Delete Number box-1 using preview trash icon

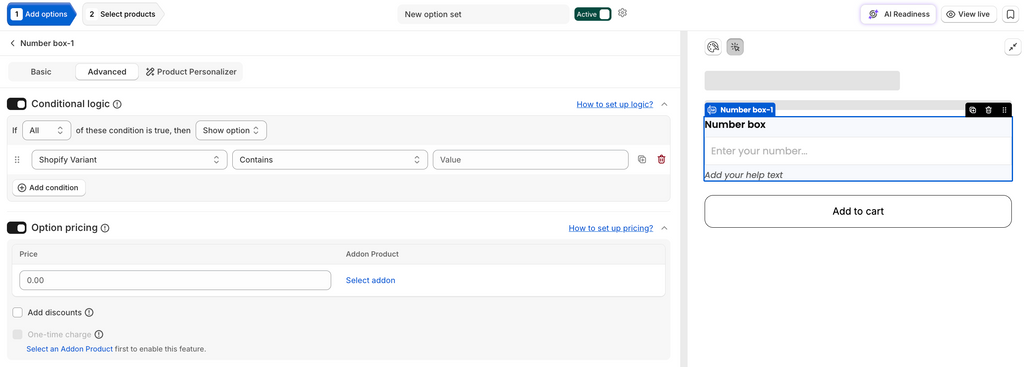tap(989, 110)
